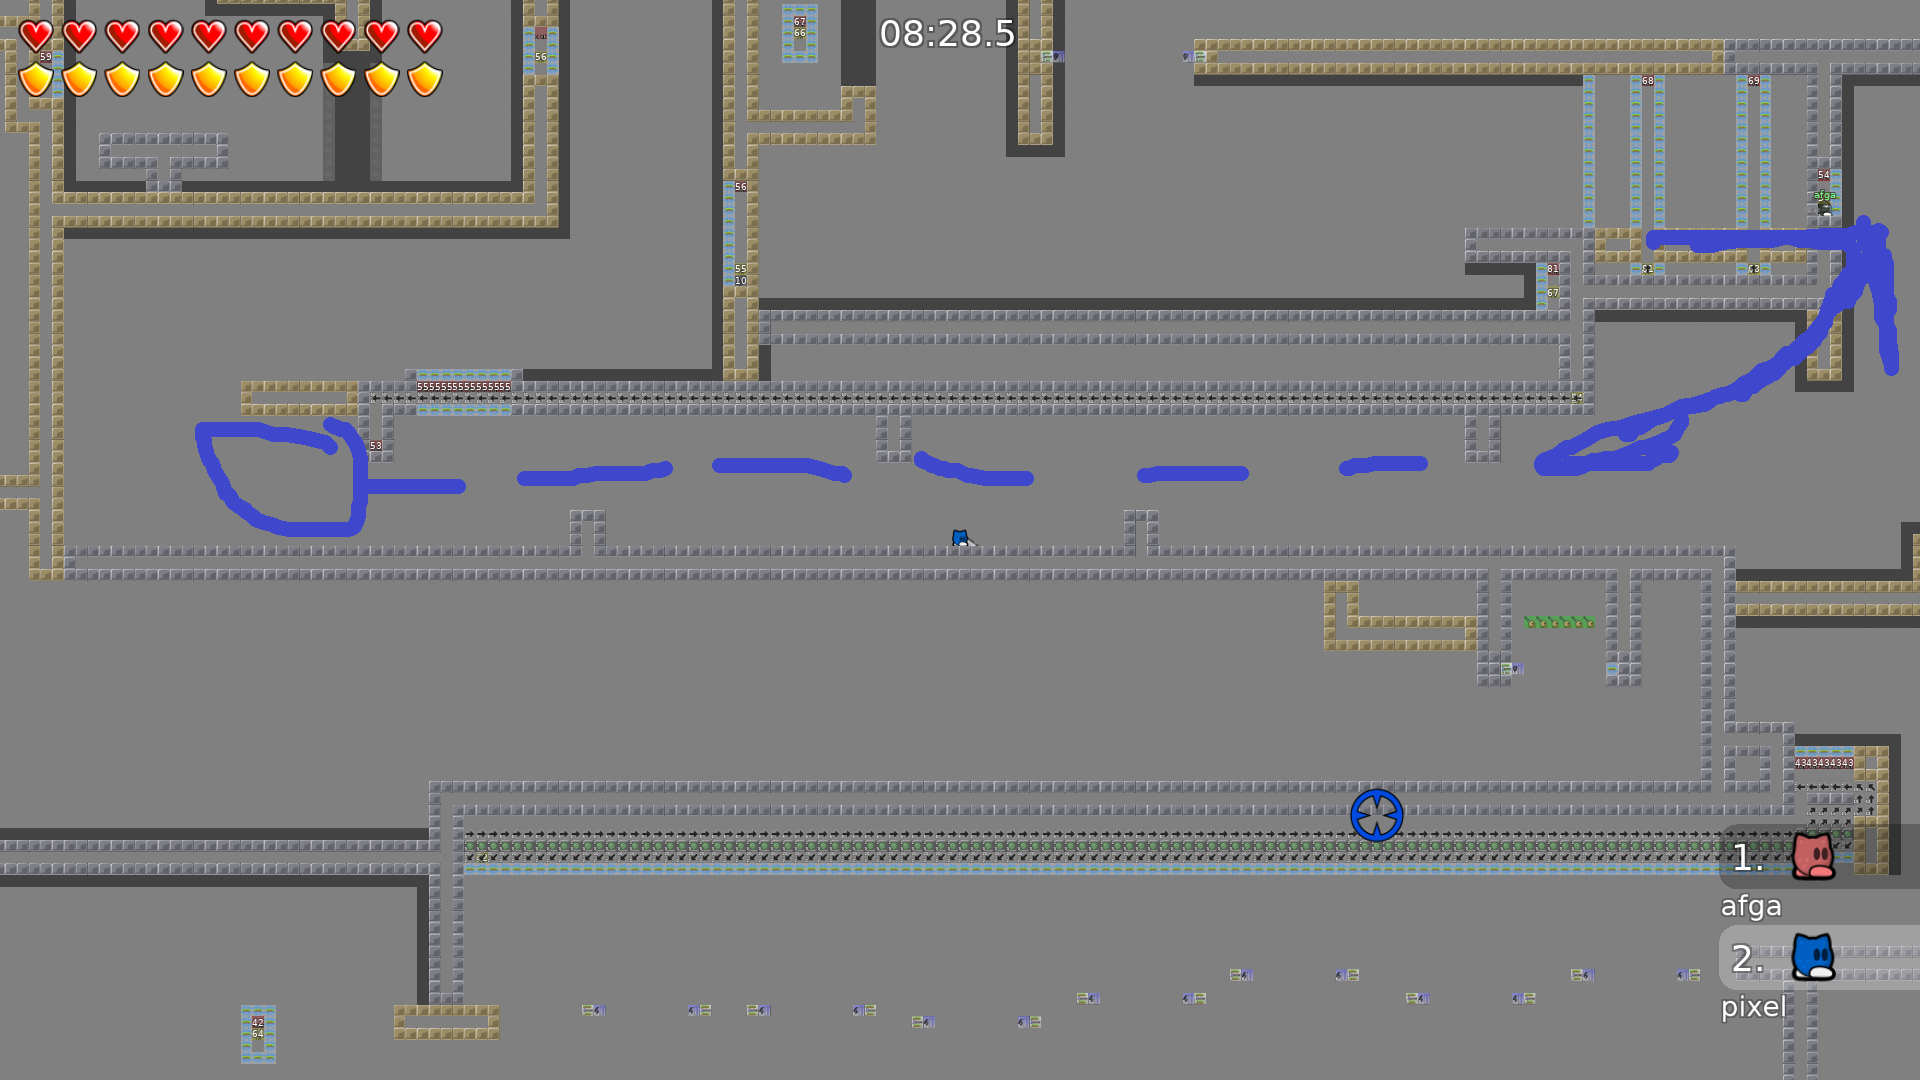Click the green spiky tiles strip
Image resolution: width=1920 pixels, height=1080 pixels.
[1558, 622]
